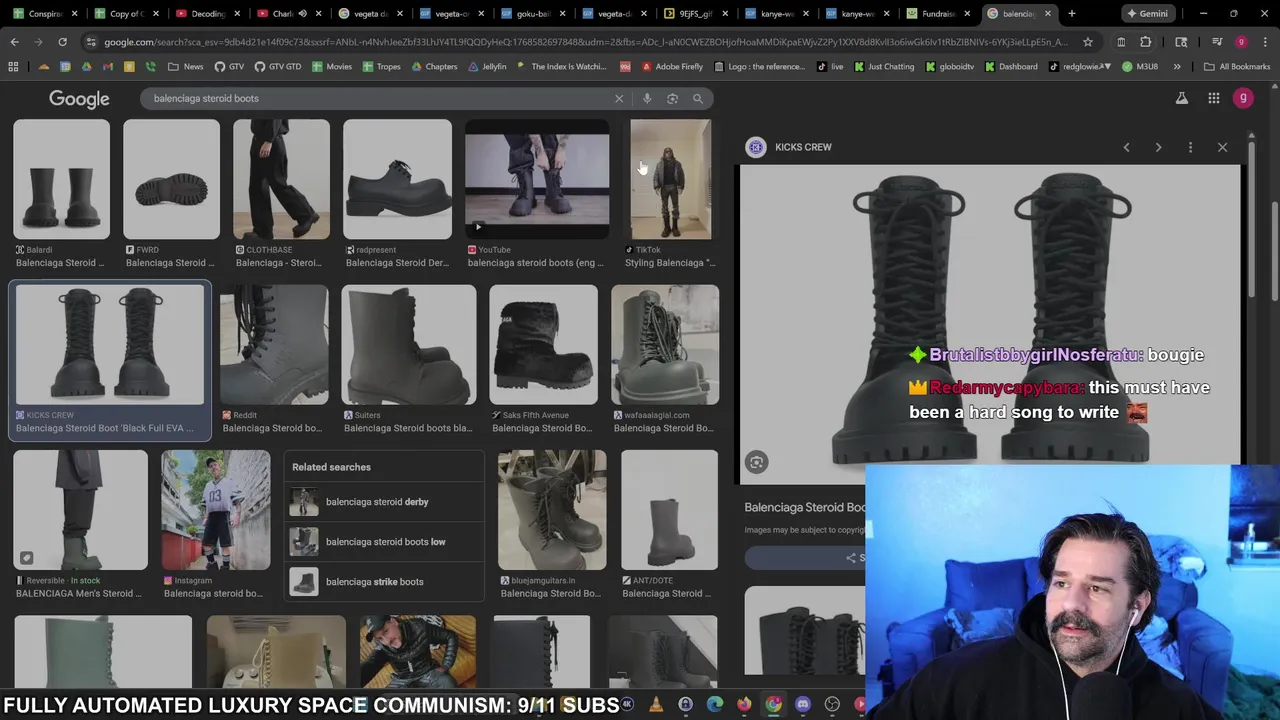1280x720 pixels.
Task: Close the active balenciaga tab
Action: 1048,14
